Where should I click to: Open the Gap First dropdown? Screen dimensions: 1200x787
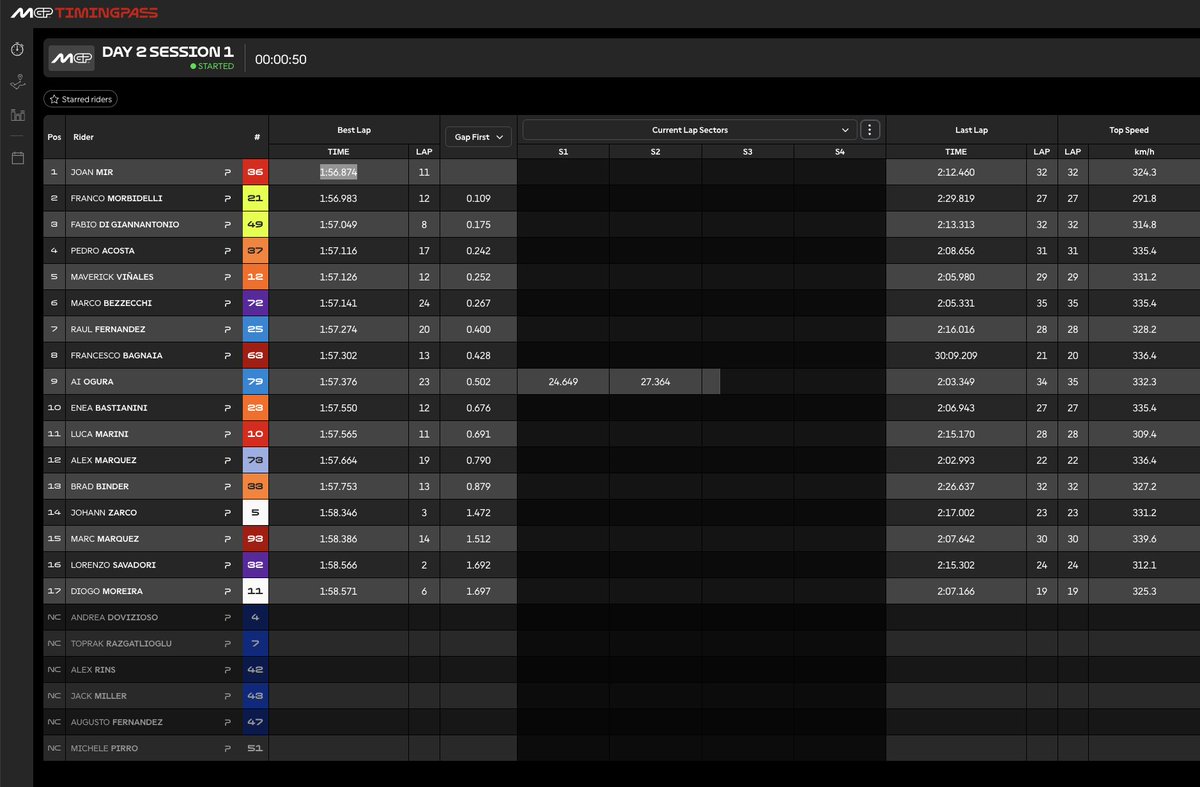point(477,137)
